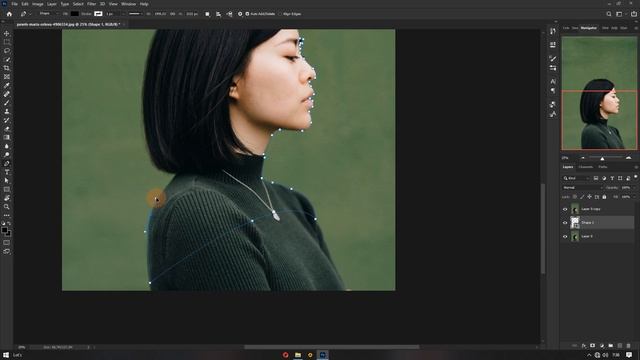Screen dimensions: 640x360
Task: Select the Hand tool
Action: click(7, 198)
